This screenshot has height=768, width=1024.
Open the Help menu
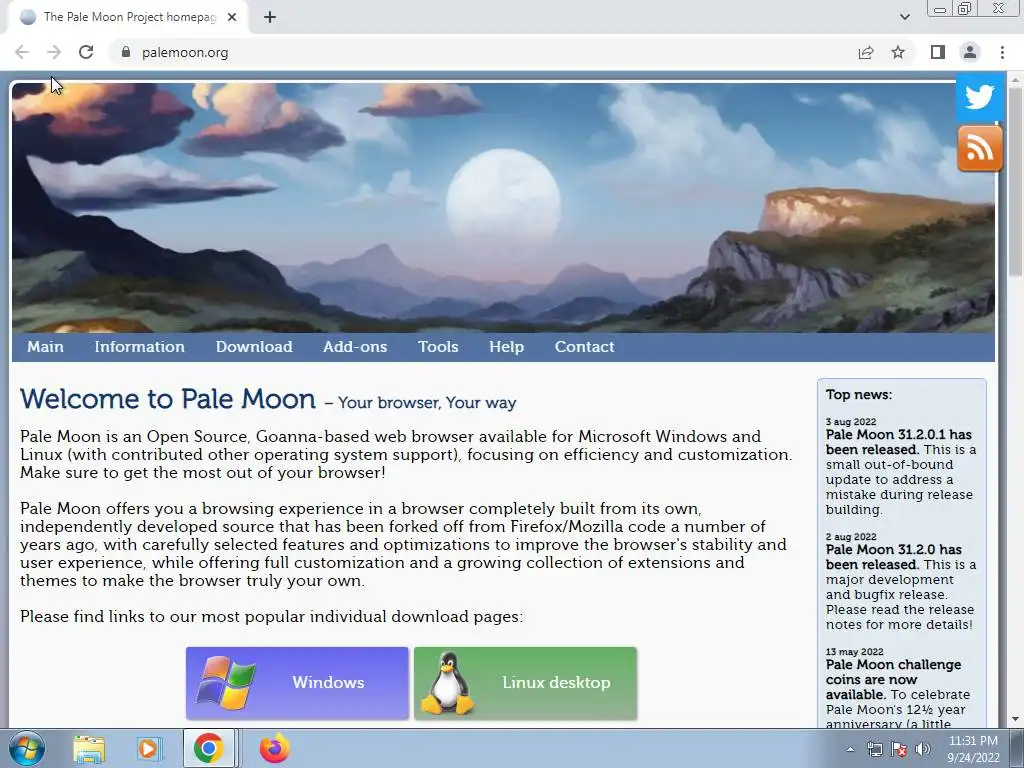[x=507, y=347]
